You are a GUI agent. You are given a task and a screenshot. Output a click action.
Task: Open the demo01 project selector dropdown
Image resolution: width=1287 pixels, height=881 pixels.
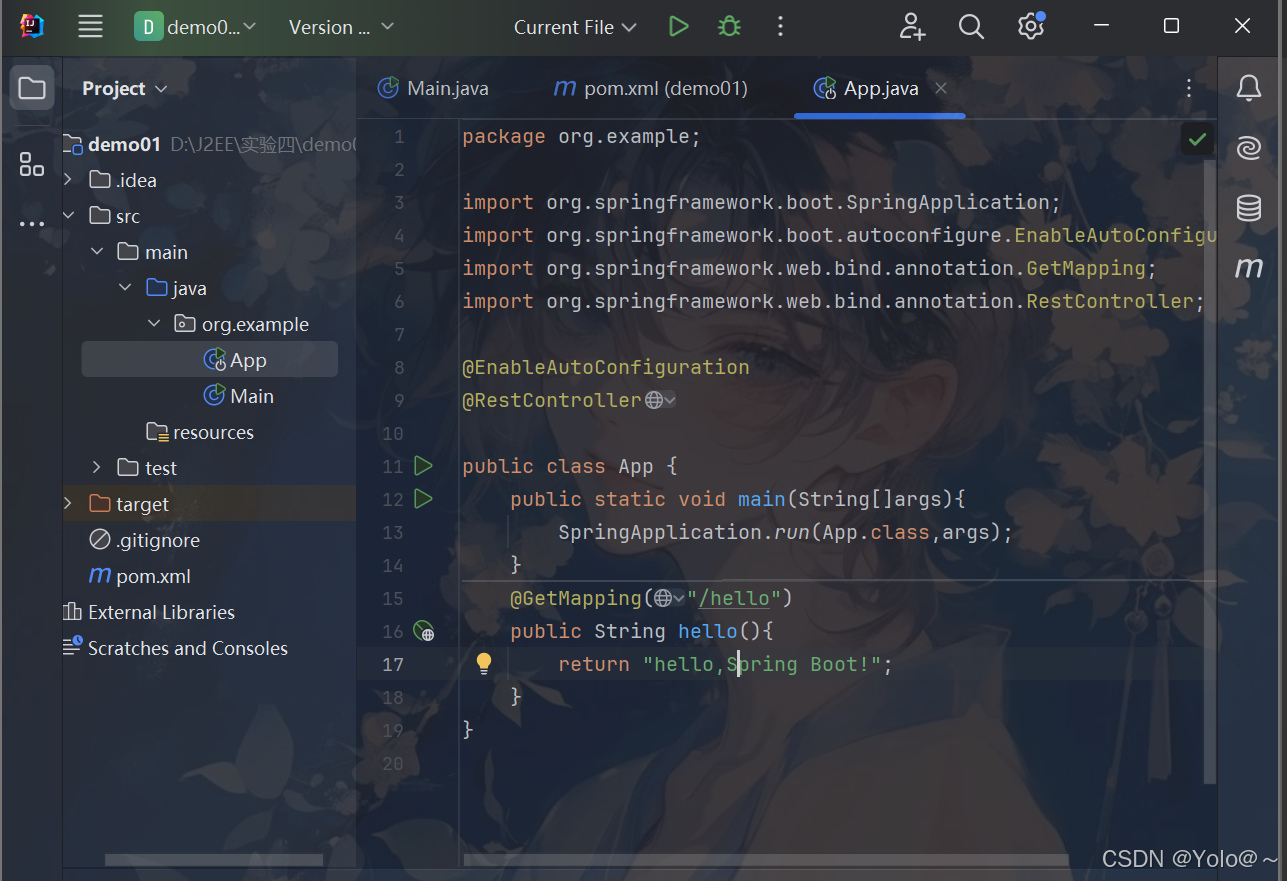(195, 27)
